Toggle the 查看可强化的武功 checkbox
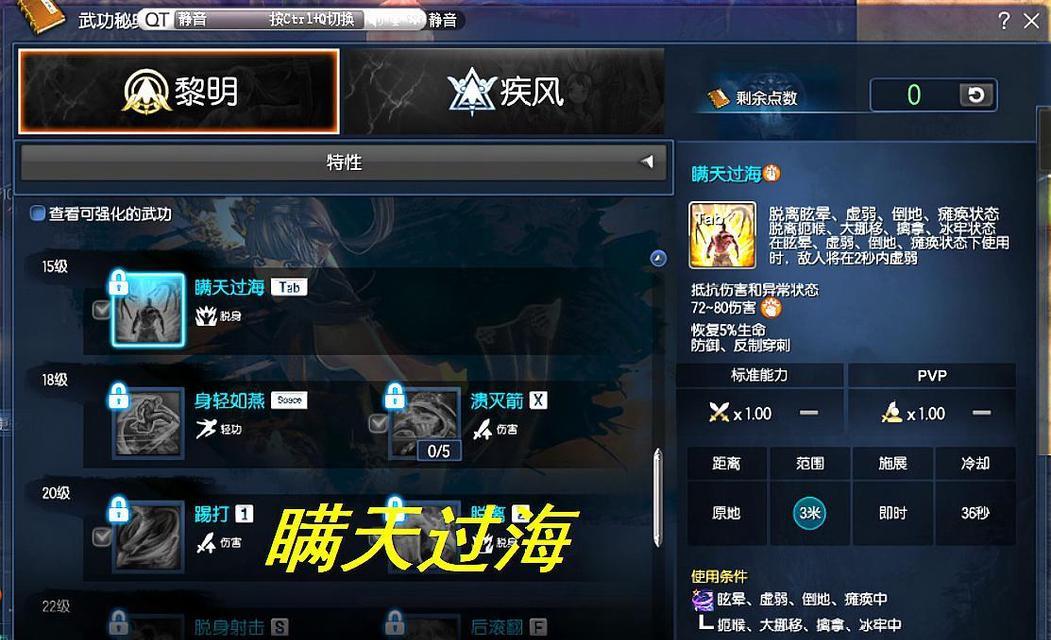Screen dimensions: 1051x640 click(38, 214)
